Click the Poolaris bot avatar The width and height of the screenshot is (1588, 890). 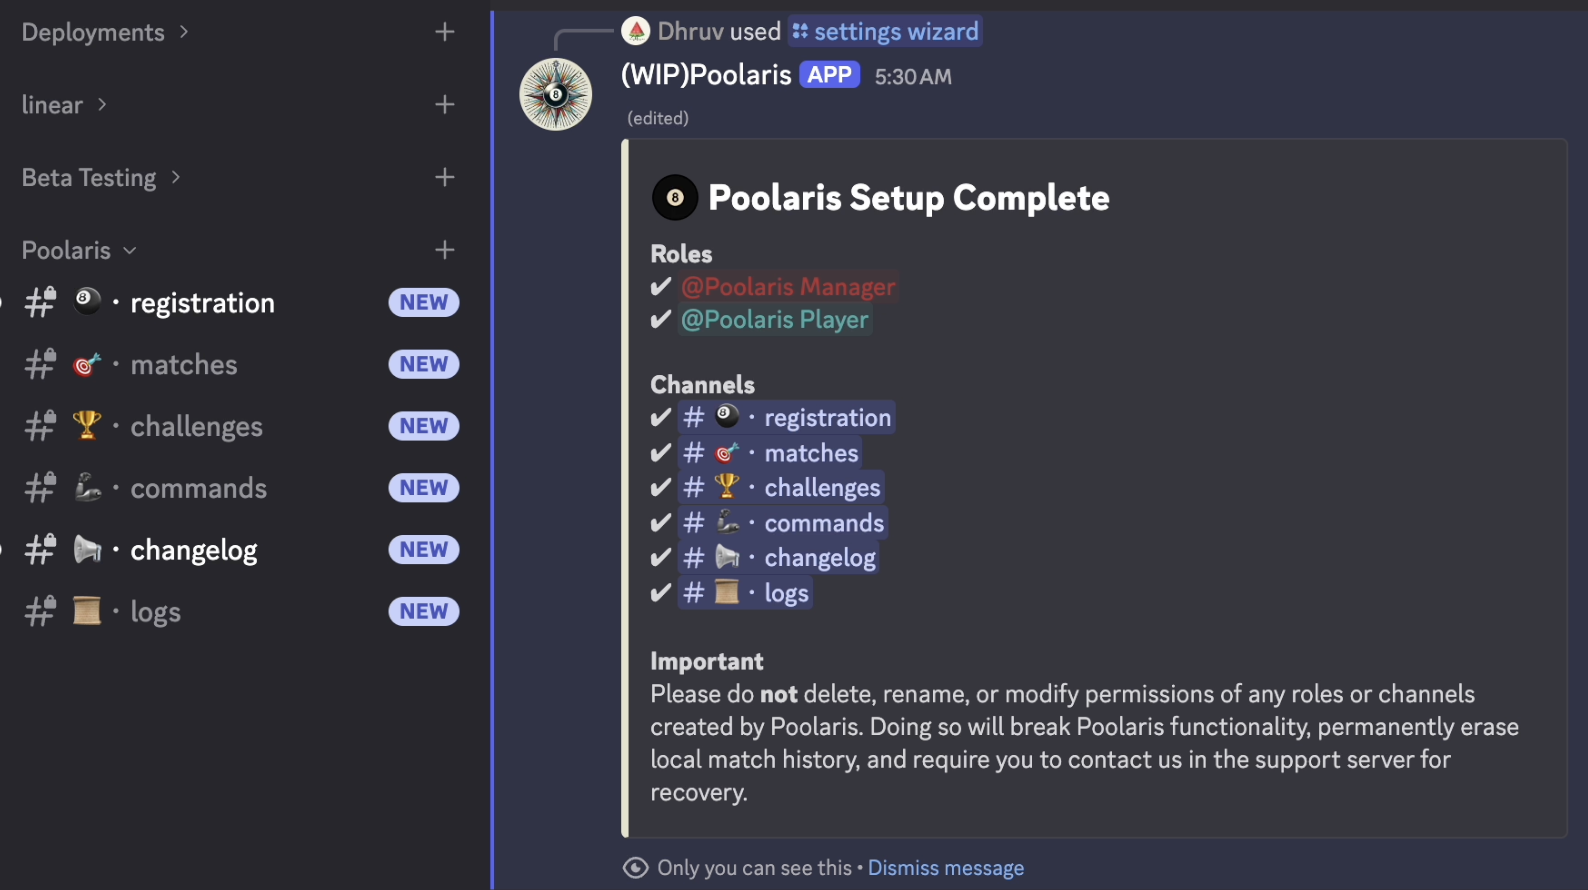coord(555,93)
